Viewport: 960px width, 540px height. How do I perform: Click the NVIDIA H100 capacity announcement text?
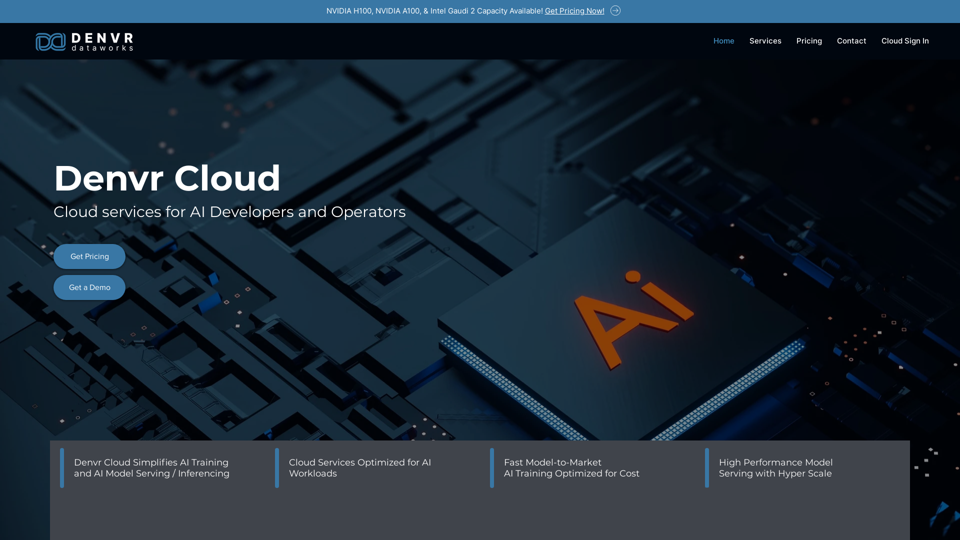coord(434,11)
